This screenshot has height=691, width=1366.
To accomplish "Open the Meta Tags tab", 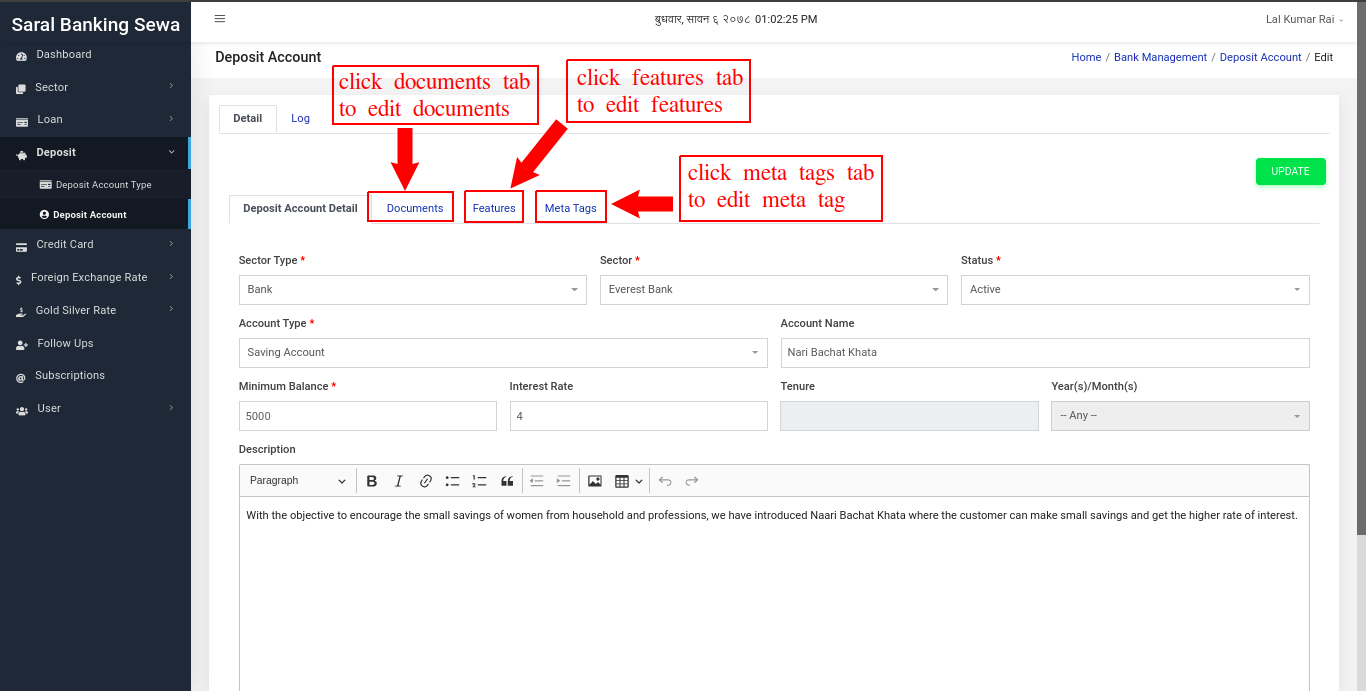I will tap(571, 209).
